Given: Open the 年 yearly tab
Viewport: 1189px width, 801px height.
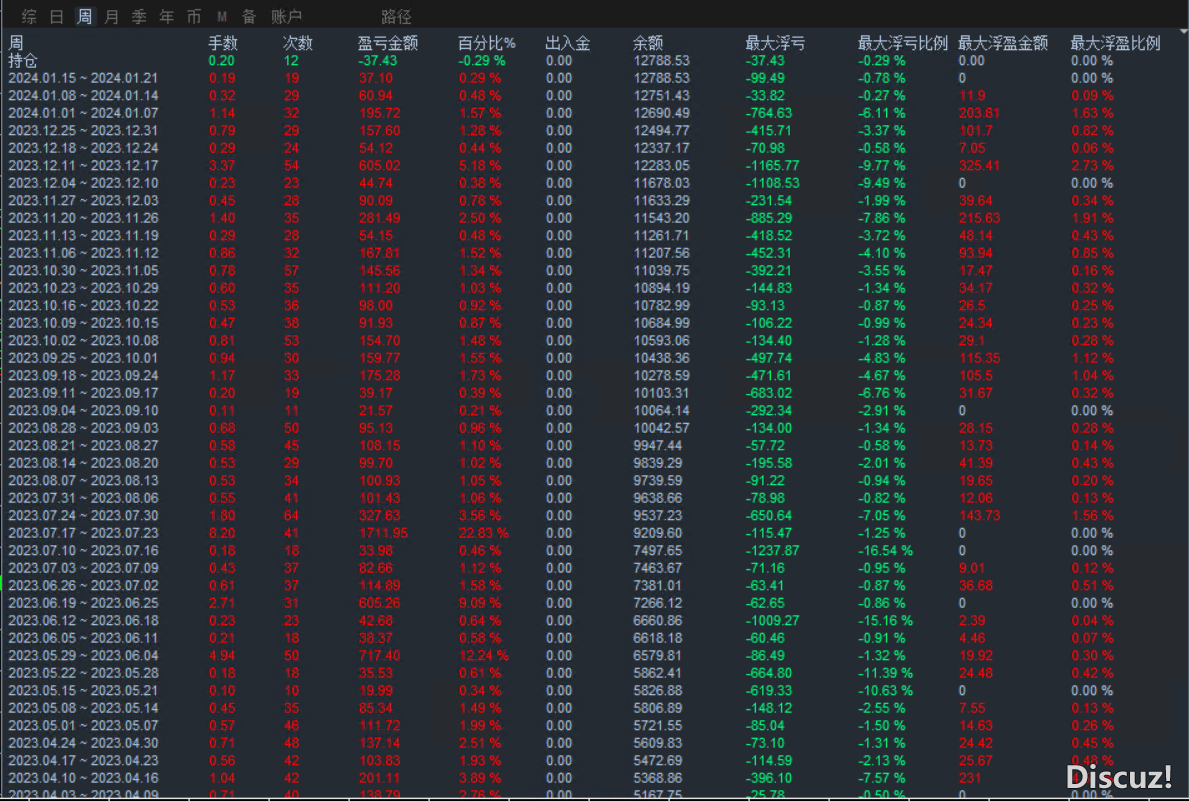Looking at the screenshot, I should pyautogui.click(x=166, y=17).
